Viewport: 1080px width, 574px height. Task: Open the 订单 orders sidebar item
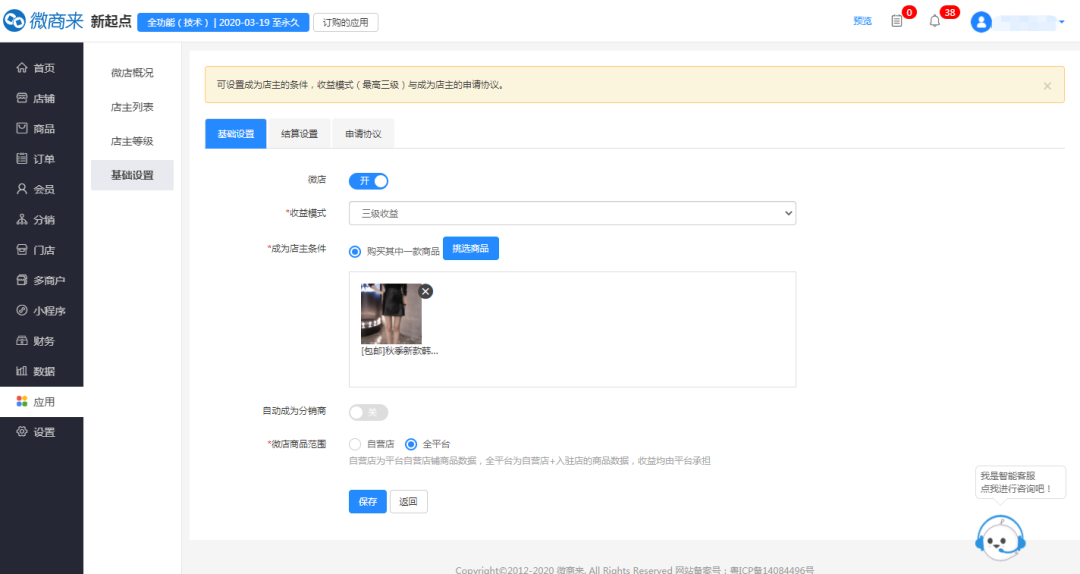(x=41, y=158)
